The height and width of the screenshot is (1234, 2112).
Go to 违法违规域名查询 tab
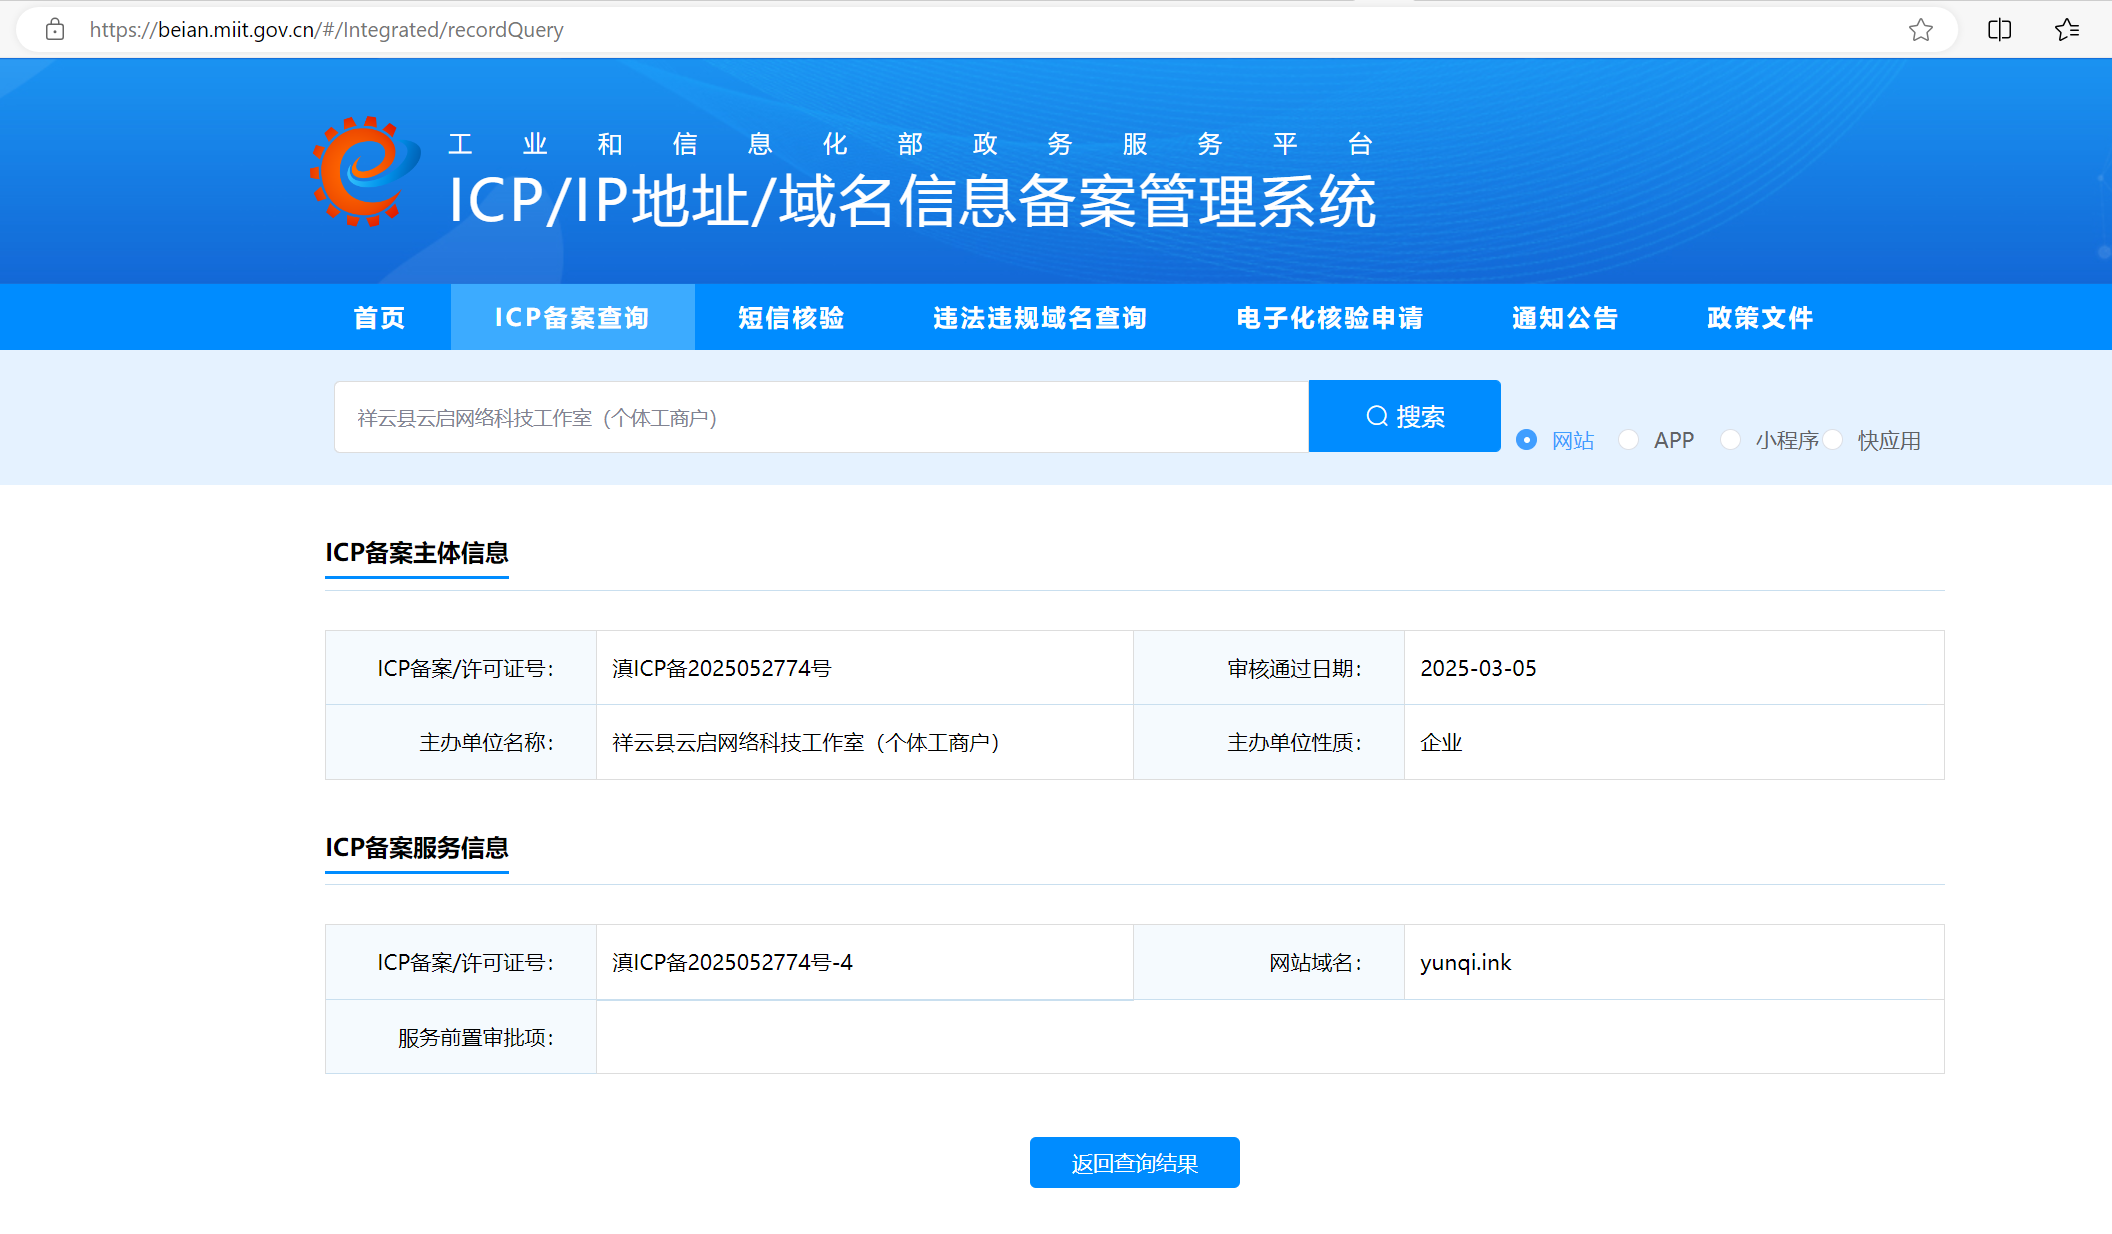point(1040,318)
